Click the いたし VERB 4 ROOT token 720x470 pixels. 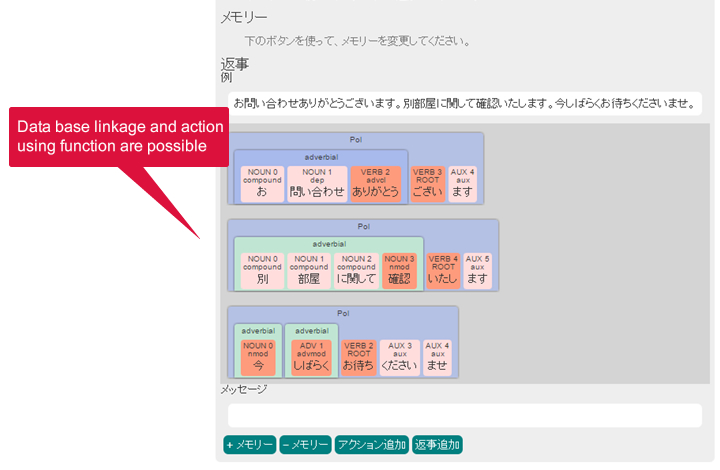443,271
